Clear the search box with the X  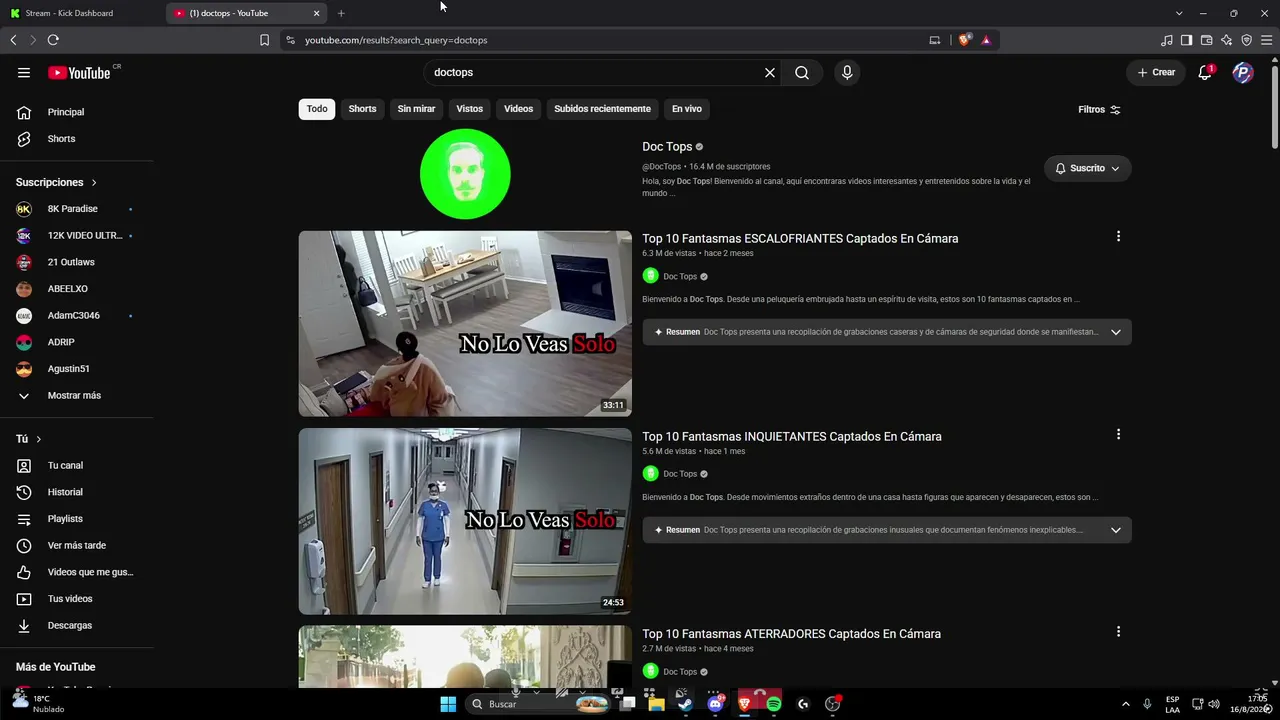[770, 72]
